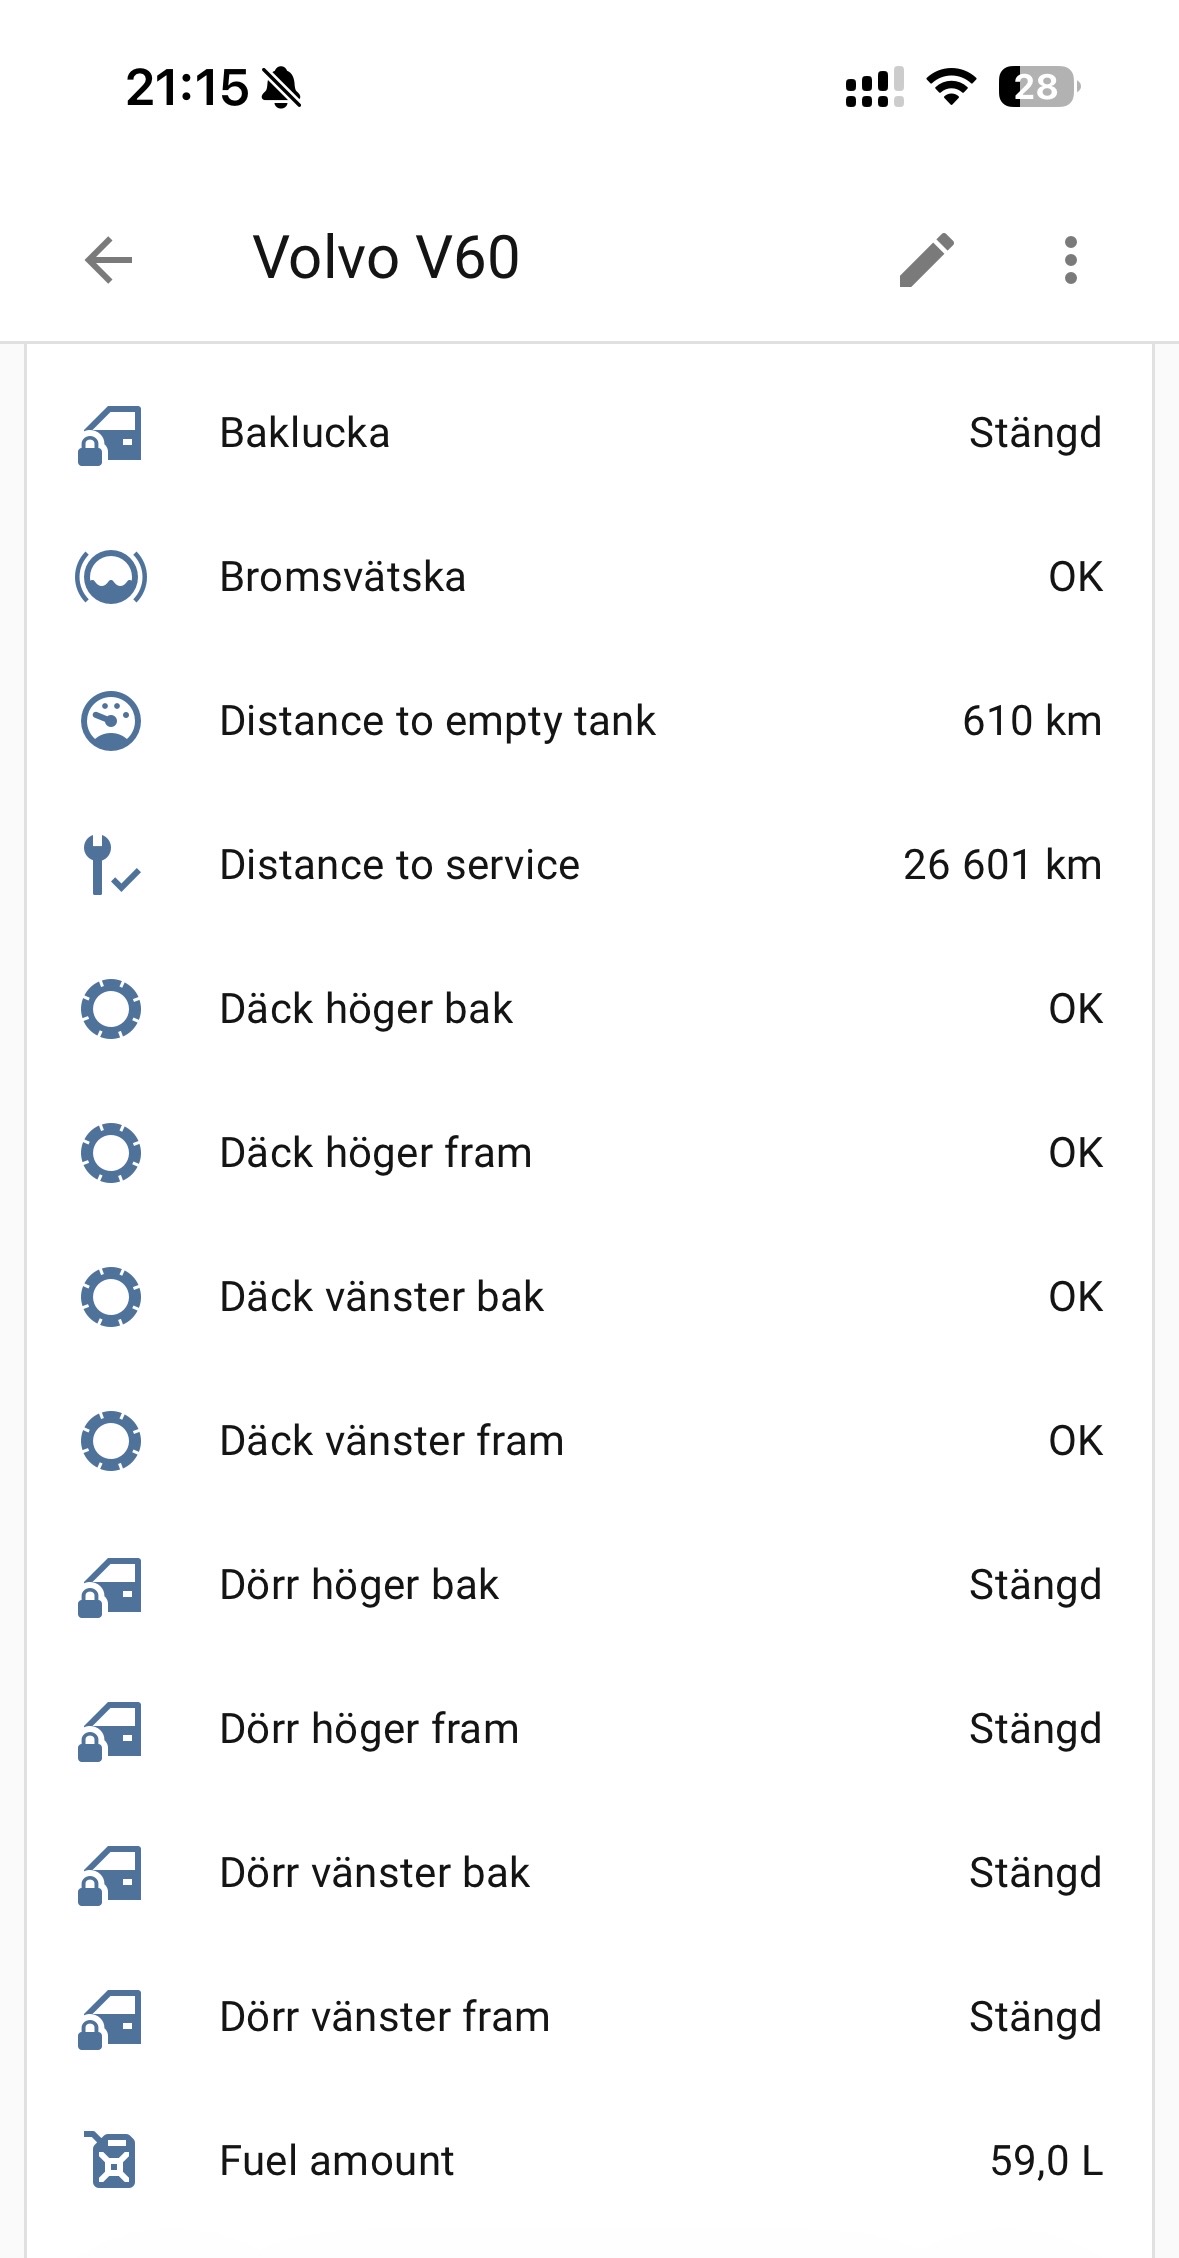Open the Däck vänster bak entity
Viewport: 1179px width, 2258px height.
[x=381, y=1297]
